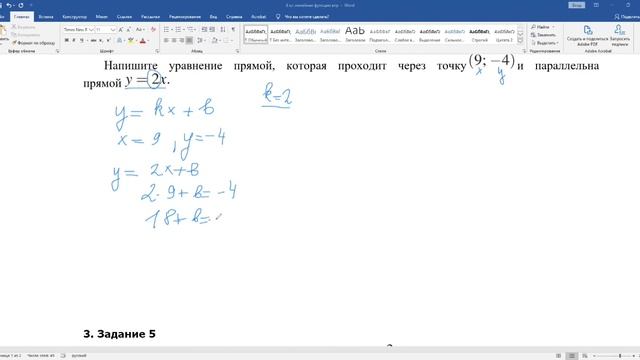Decrease paragraph indent
Image resolution: width=640 pixels, height=360 pixels.
click(x=204, y=30)
